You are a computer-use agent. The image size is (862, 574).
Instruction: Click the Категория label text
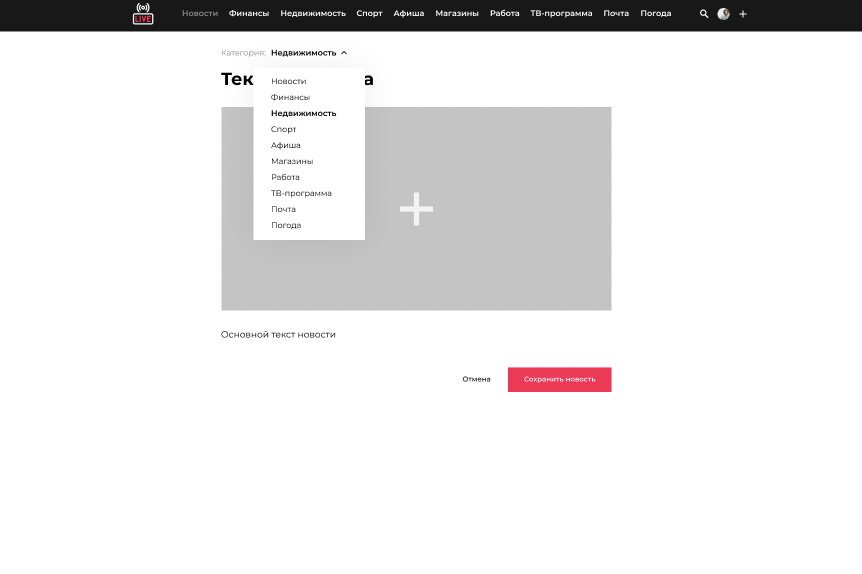click(x=244, y=53)
